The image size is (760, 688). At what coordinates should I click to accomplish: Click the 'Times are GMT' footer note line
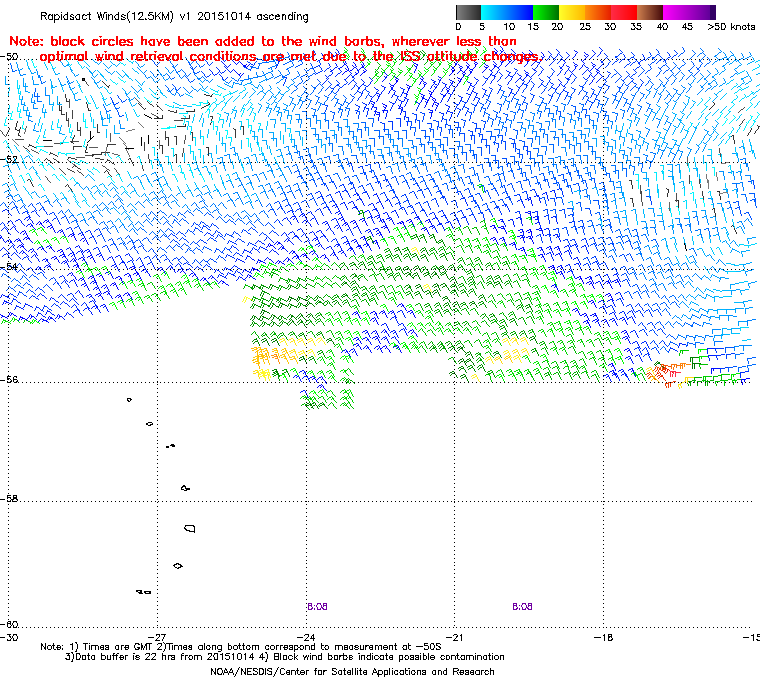(x=241, y=647)
